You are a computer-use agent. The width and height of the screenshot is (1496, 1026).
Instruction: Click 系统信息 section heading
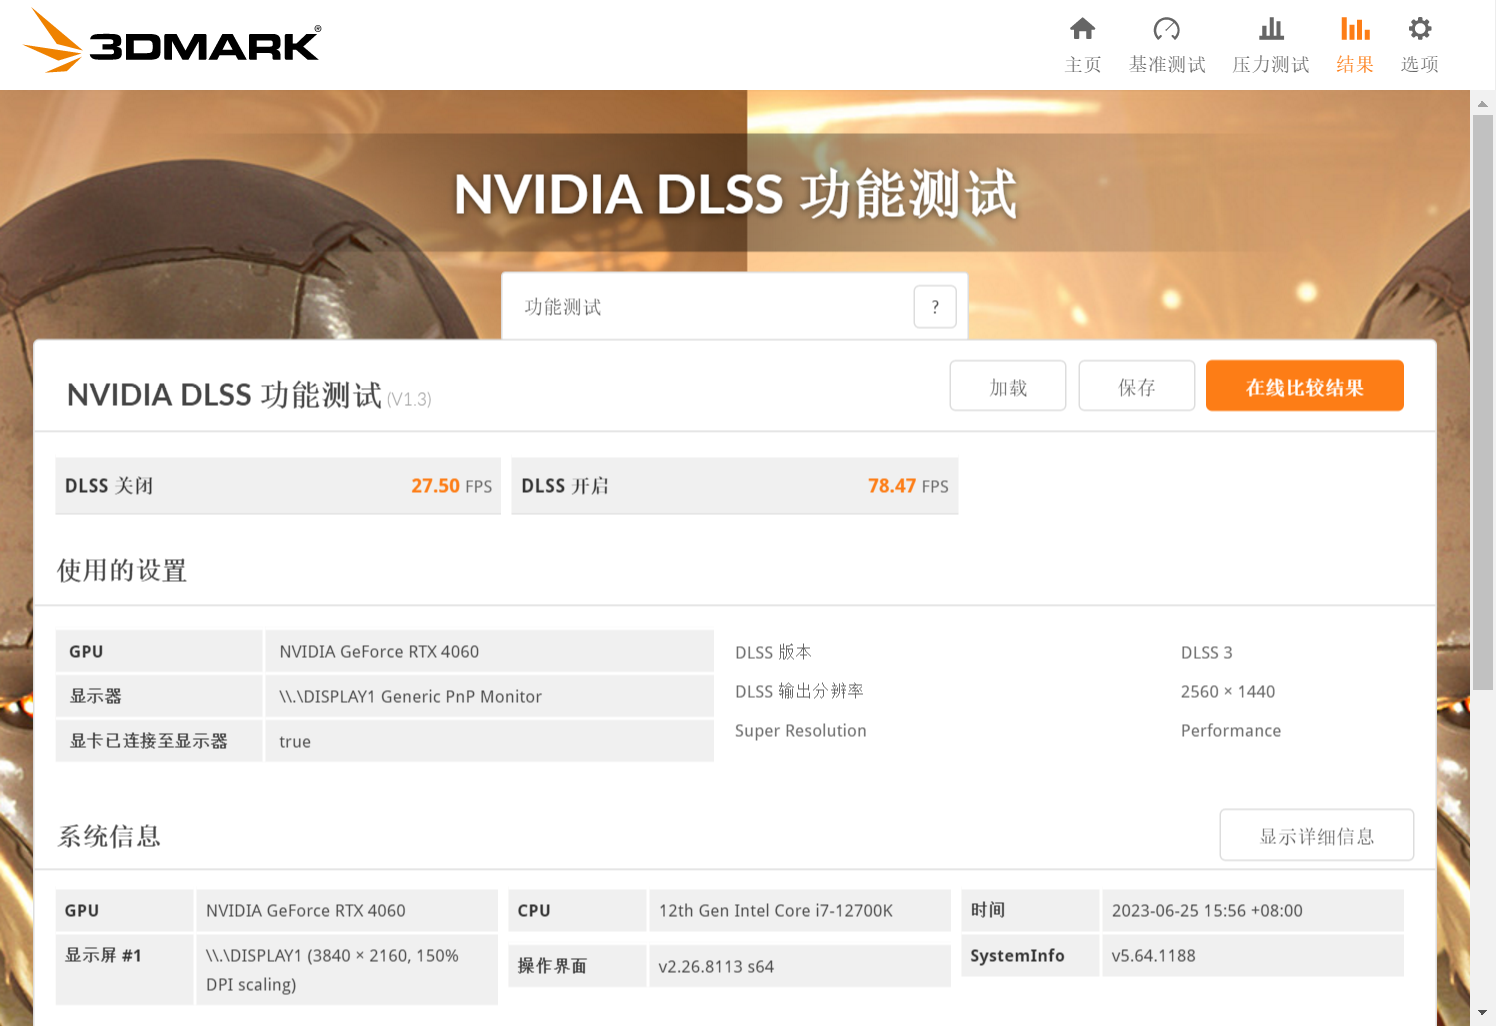coord(109,836)
